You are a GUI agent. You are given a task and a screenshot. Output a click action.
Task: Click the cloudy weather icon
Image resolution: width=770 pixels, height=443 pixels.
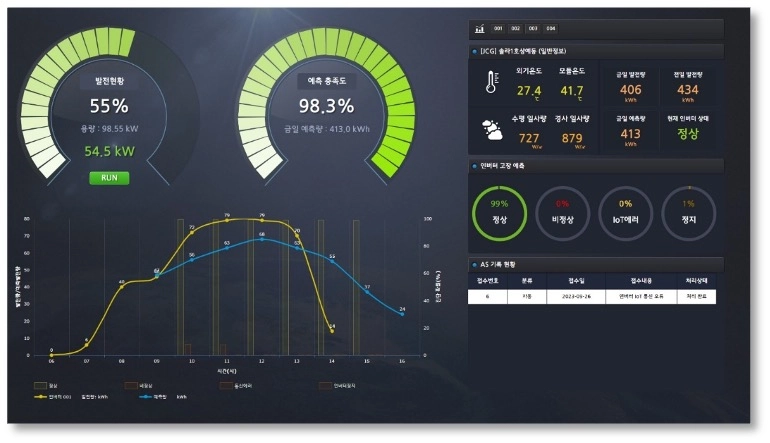pyautogui.click(x=492, y=130)
